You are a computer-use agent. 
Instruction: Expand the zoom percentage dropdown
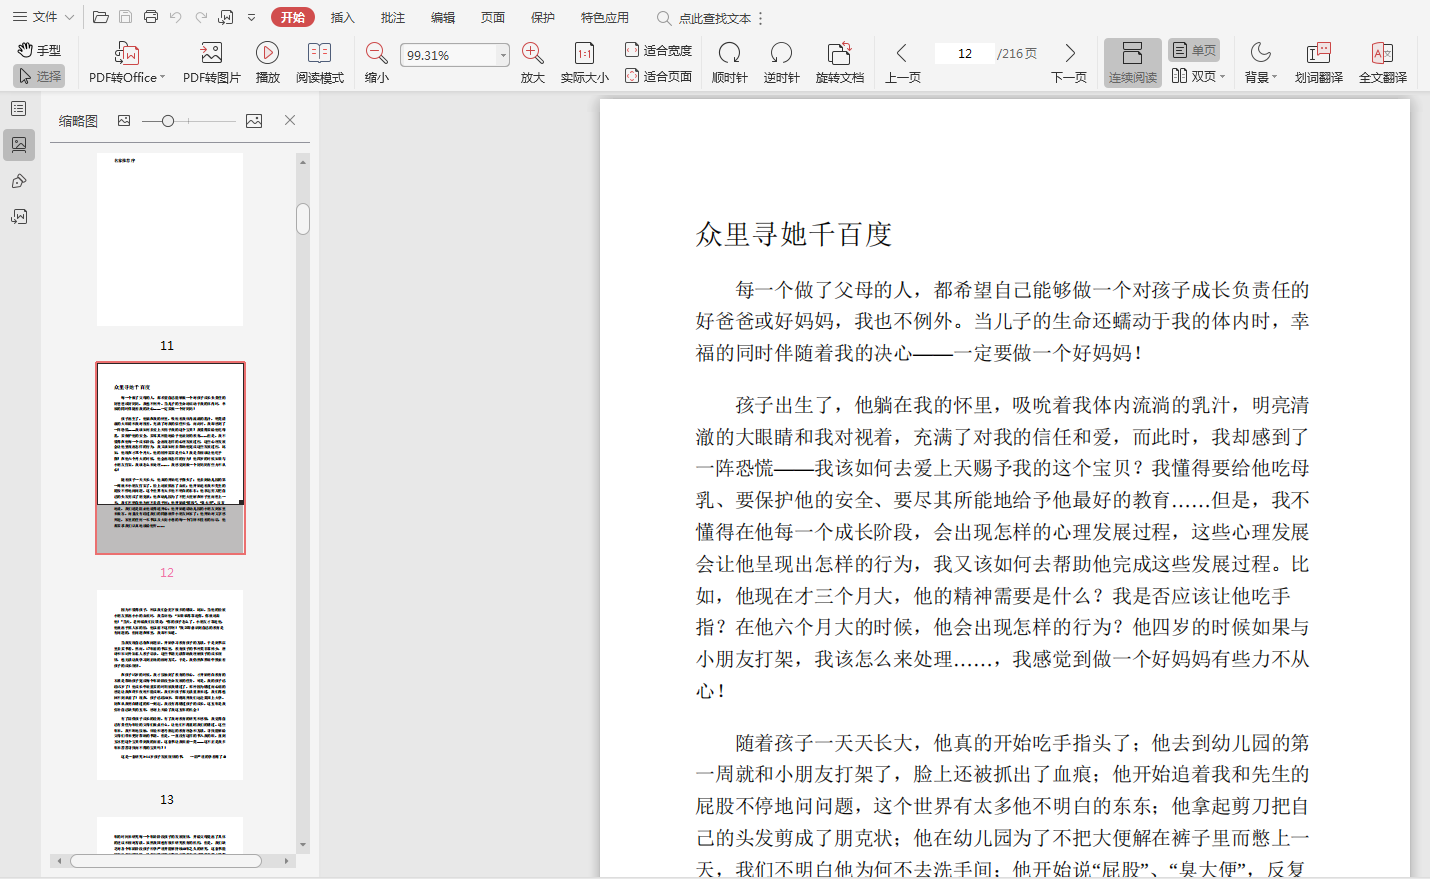pos(503,56)
